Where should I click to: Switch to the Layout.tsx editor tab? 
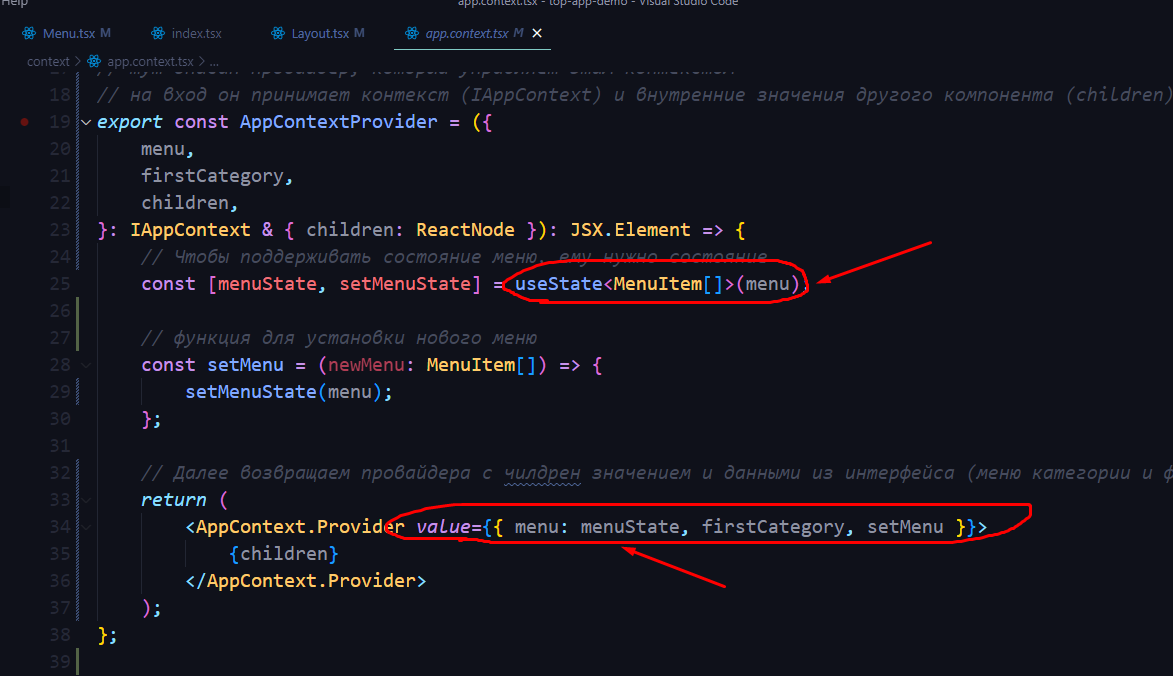pos(318,34)
